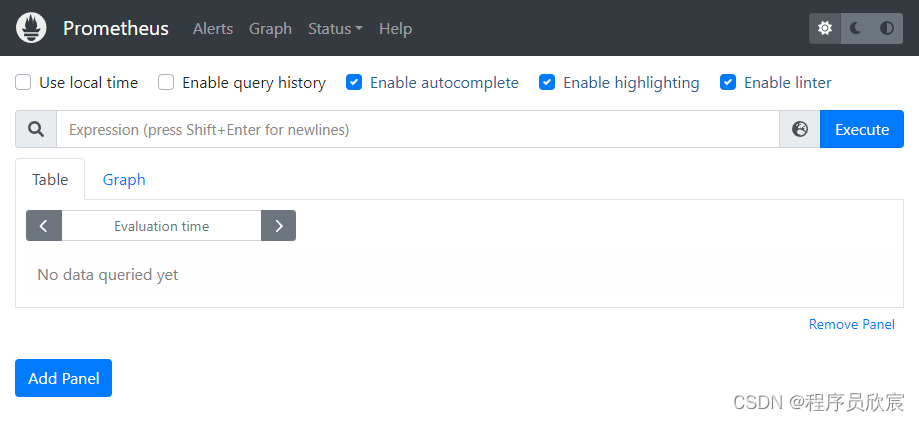This screenshot has width=919, height=421.
Task: Switch to light theme sun icon
Action: point(825,28)
